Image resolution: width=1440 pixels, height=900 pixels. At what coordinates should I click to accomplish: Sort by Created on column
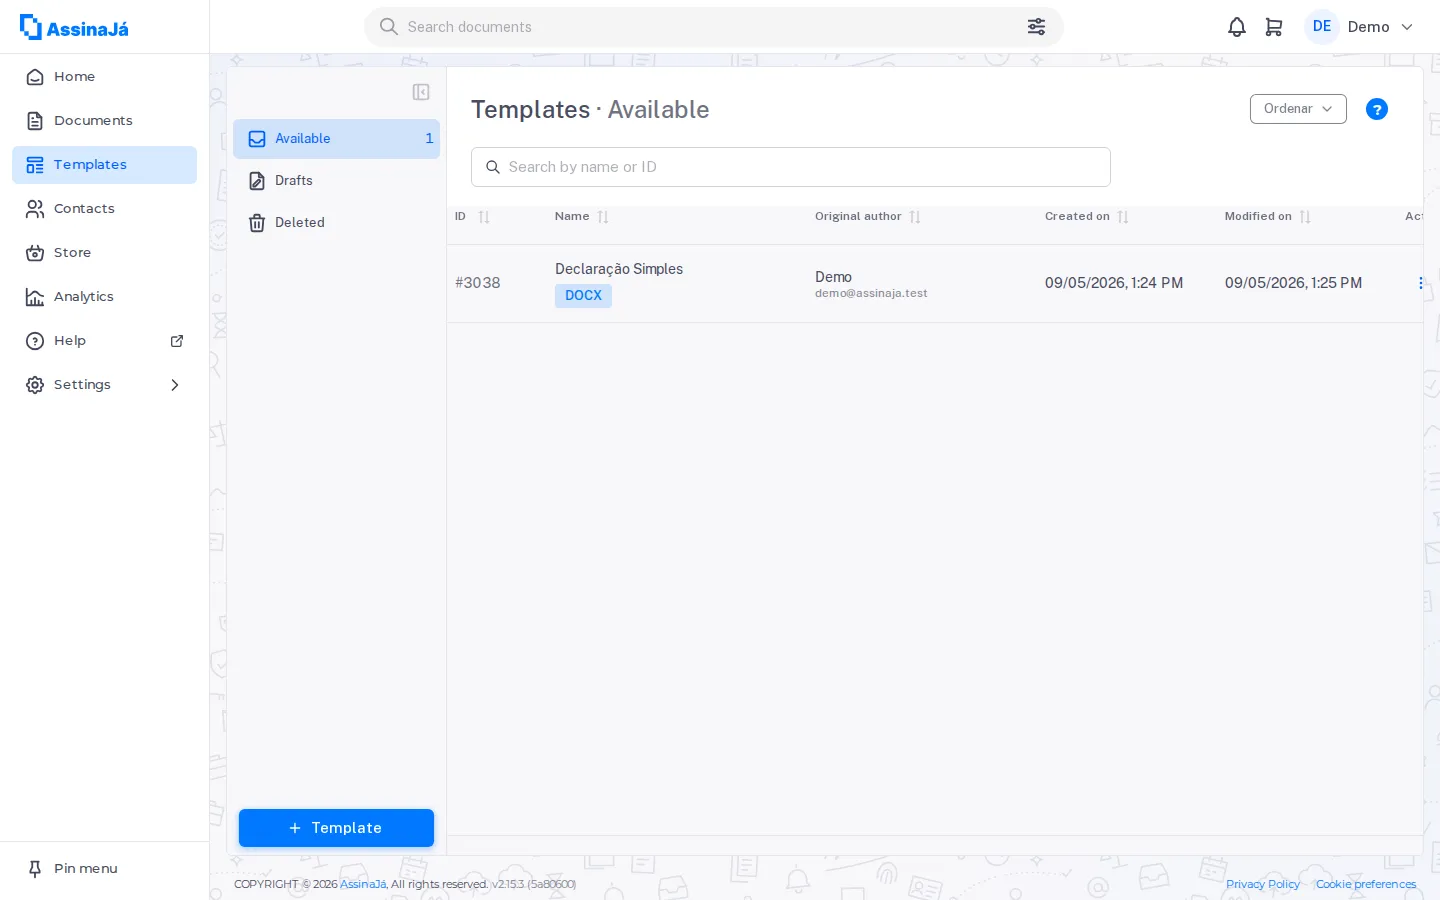pos(1123,217)
